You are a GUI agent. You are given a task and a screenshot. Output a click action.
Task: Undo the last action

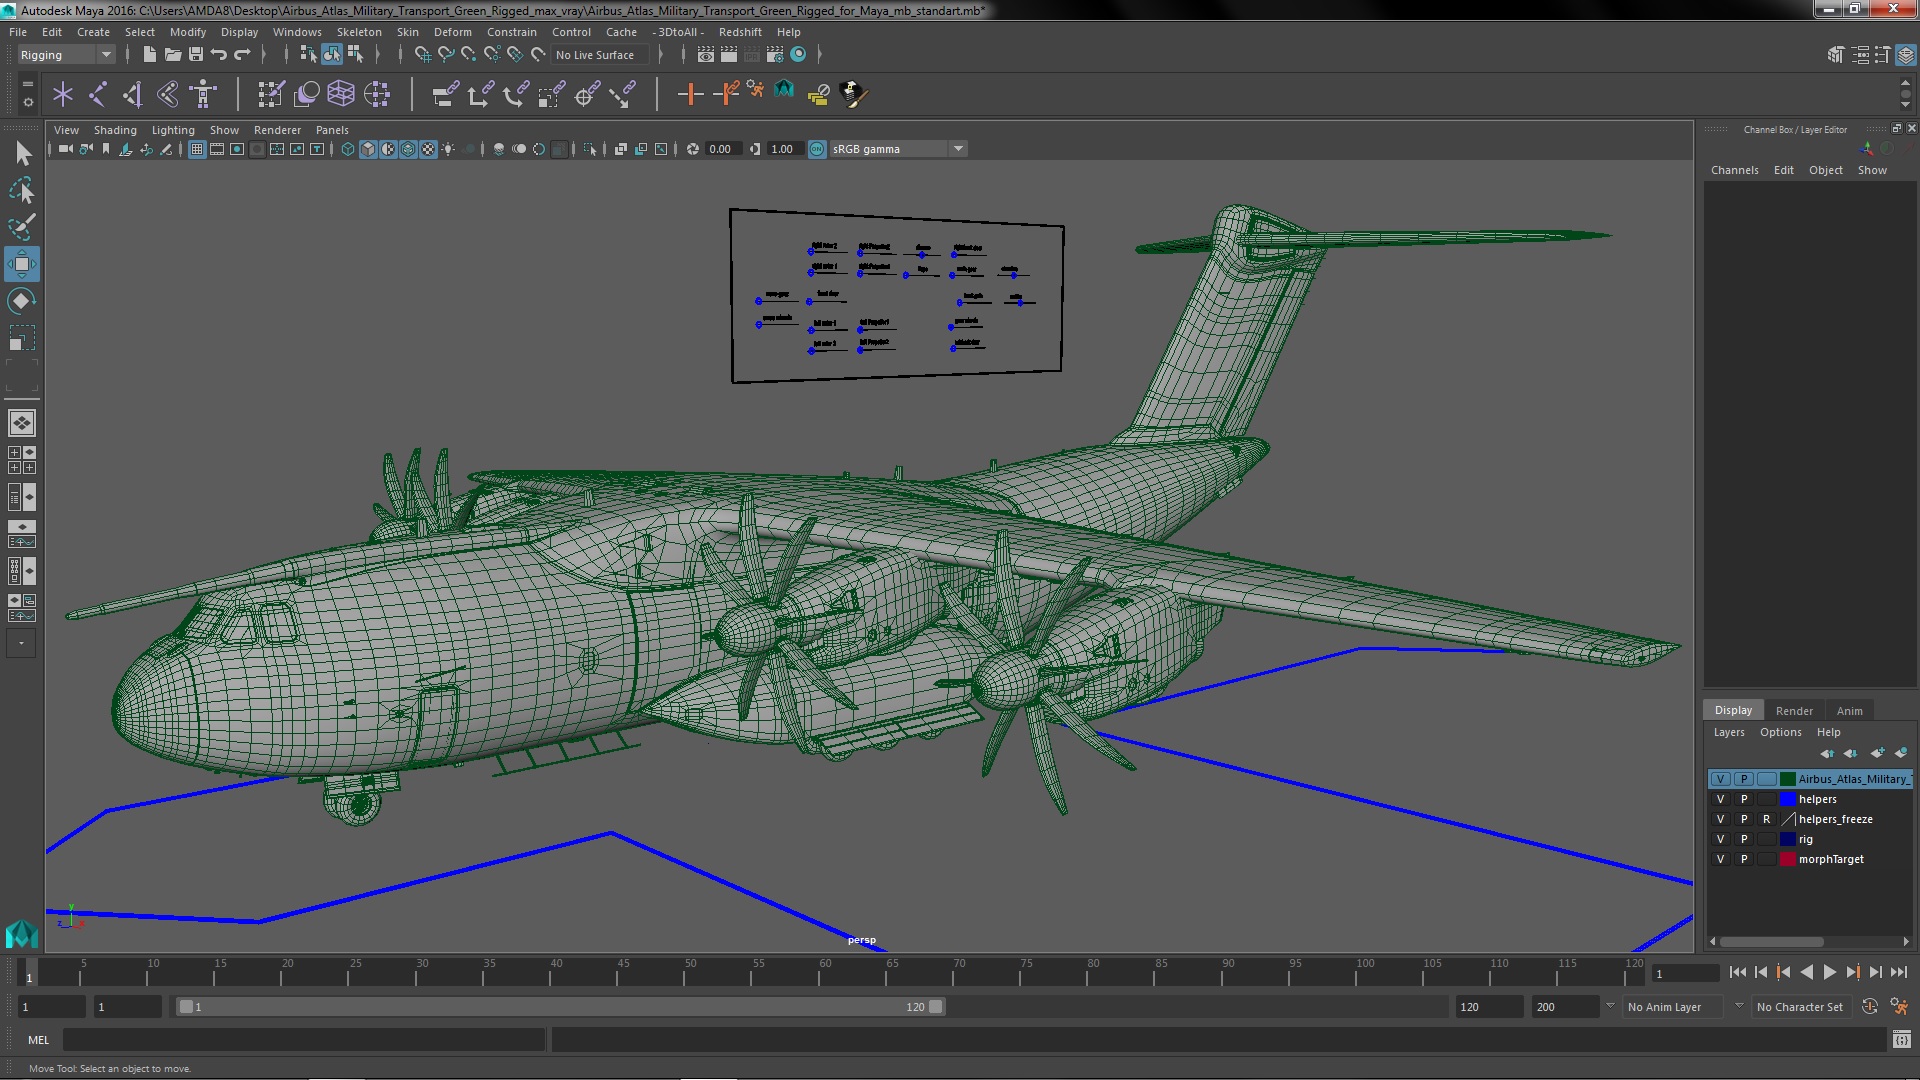pos(219,54)
